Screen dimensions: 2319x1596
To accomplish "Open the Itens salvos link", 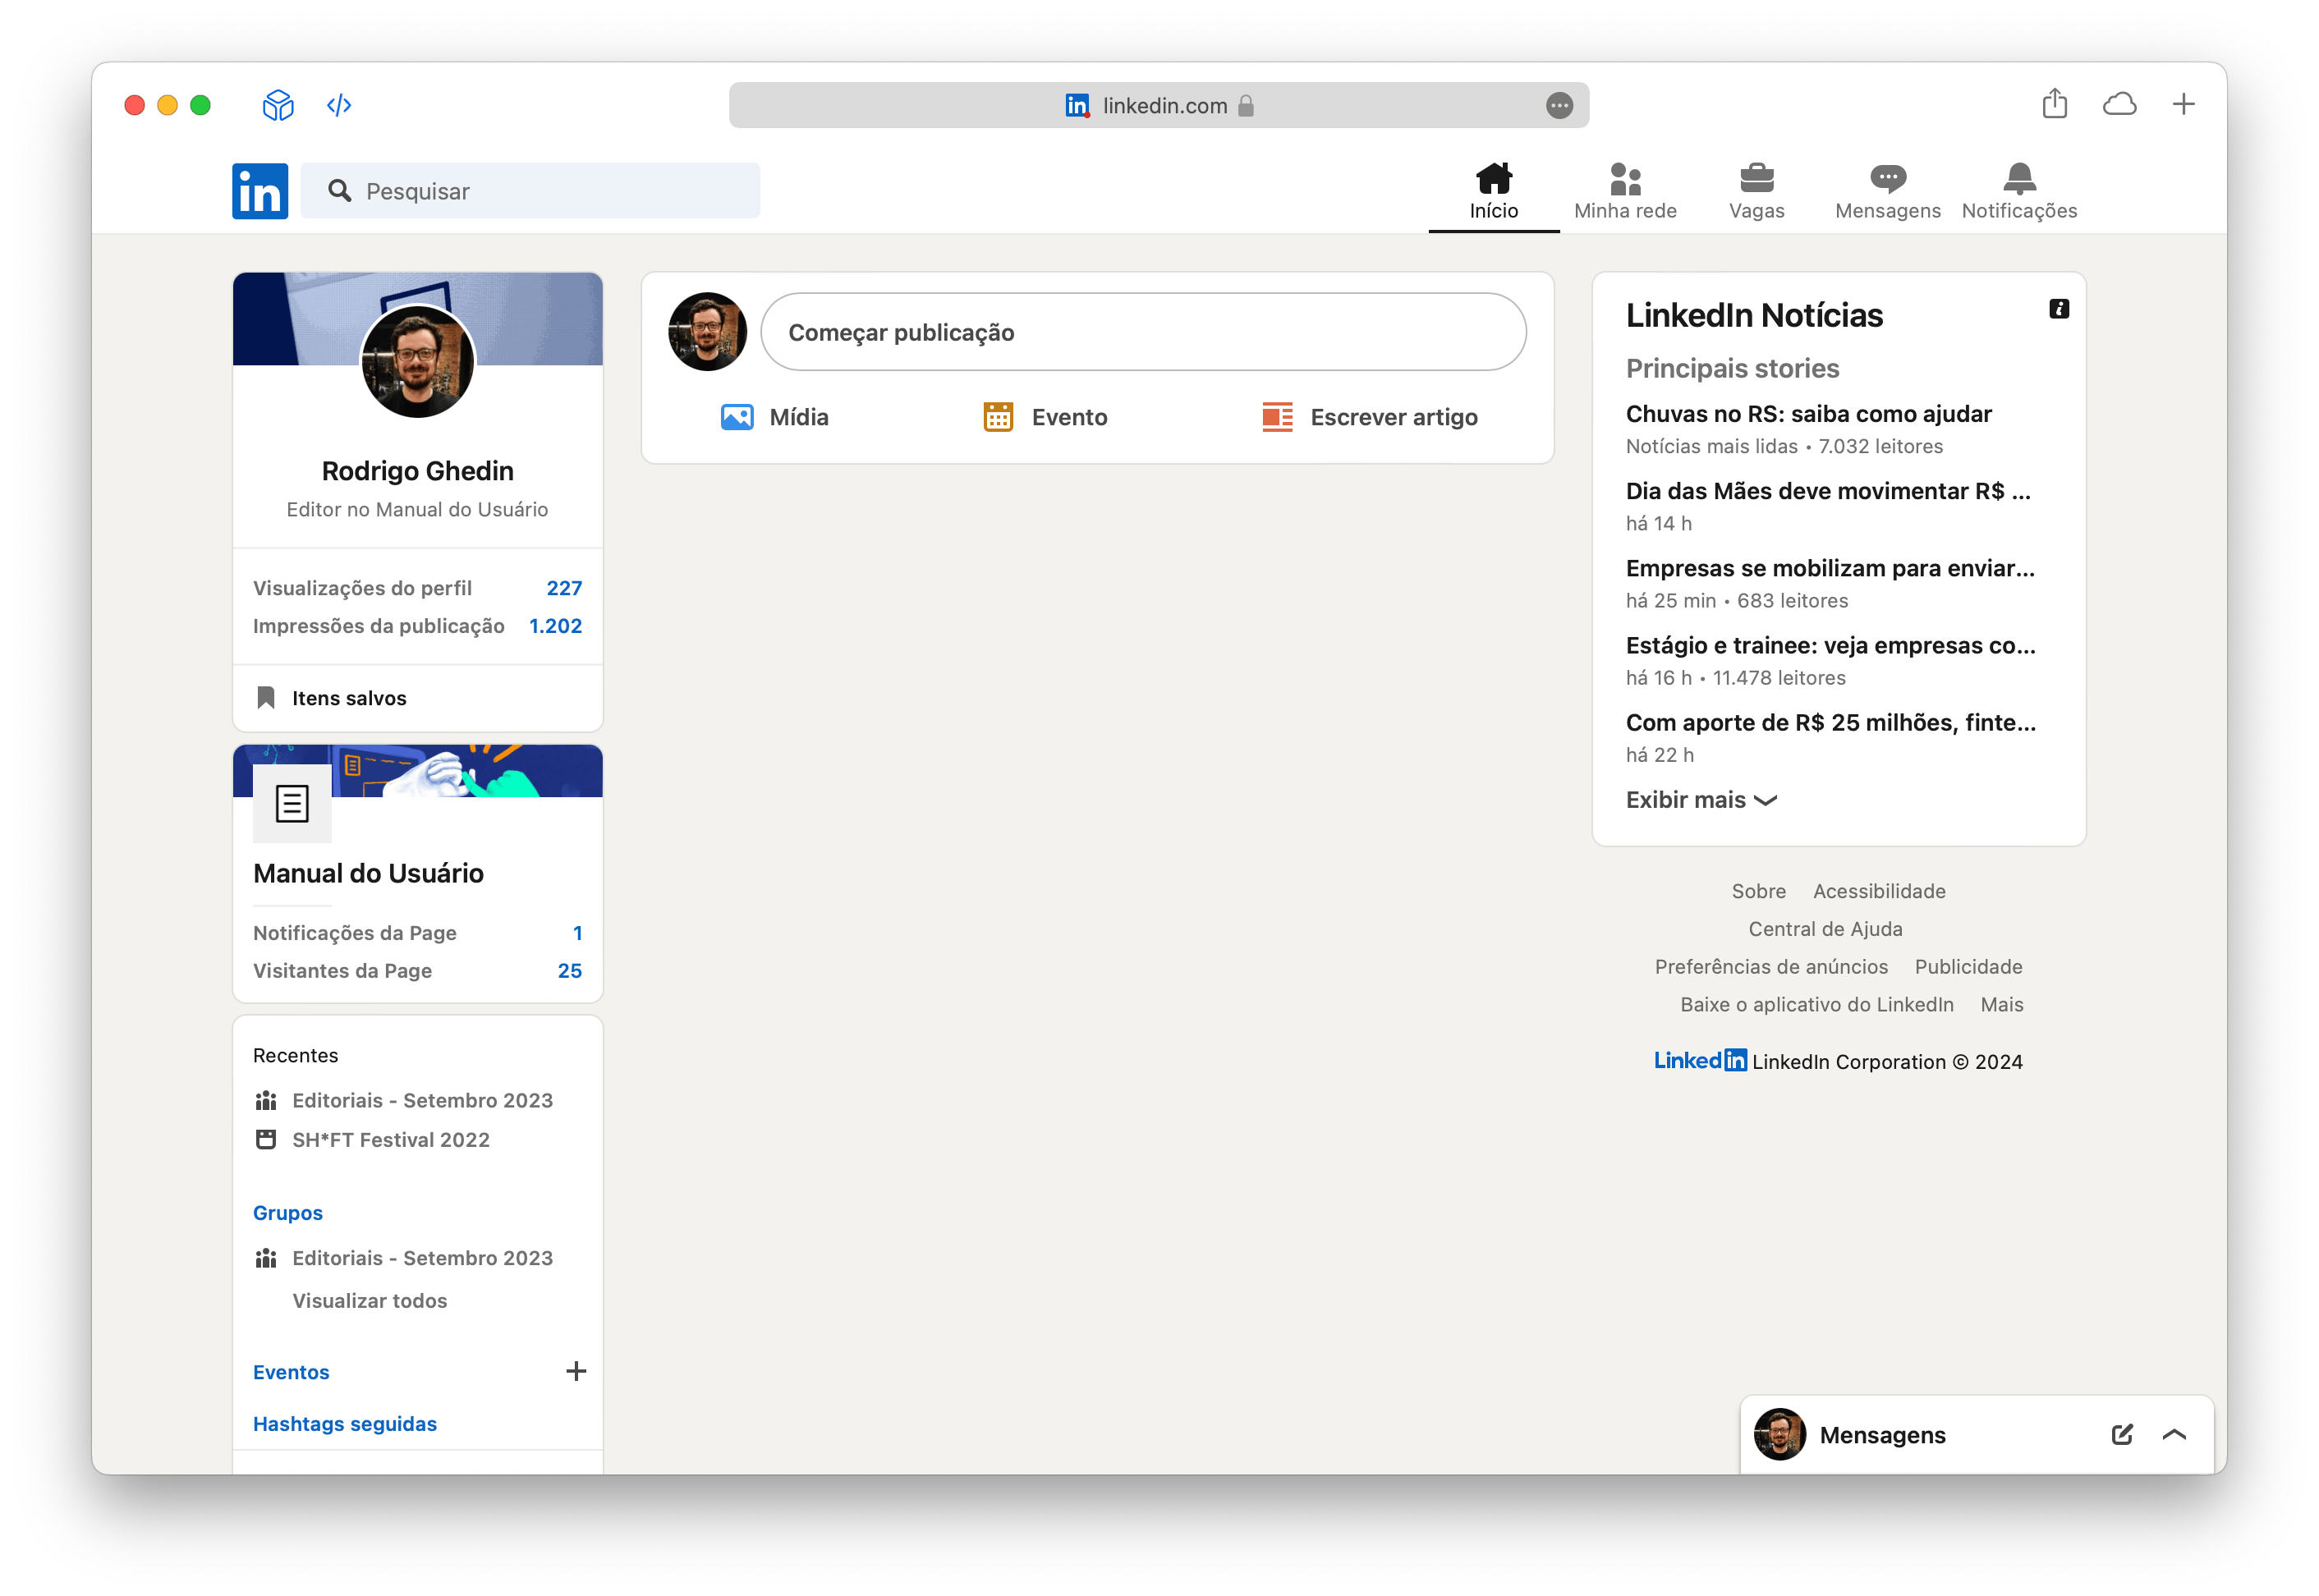I will coord(349,698).
